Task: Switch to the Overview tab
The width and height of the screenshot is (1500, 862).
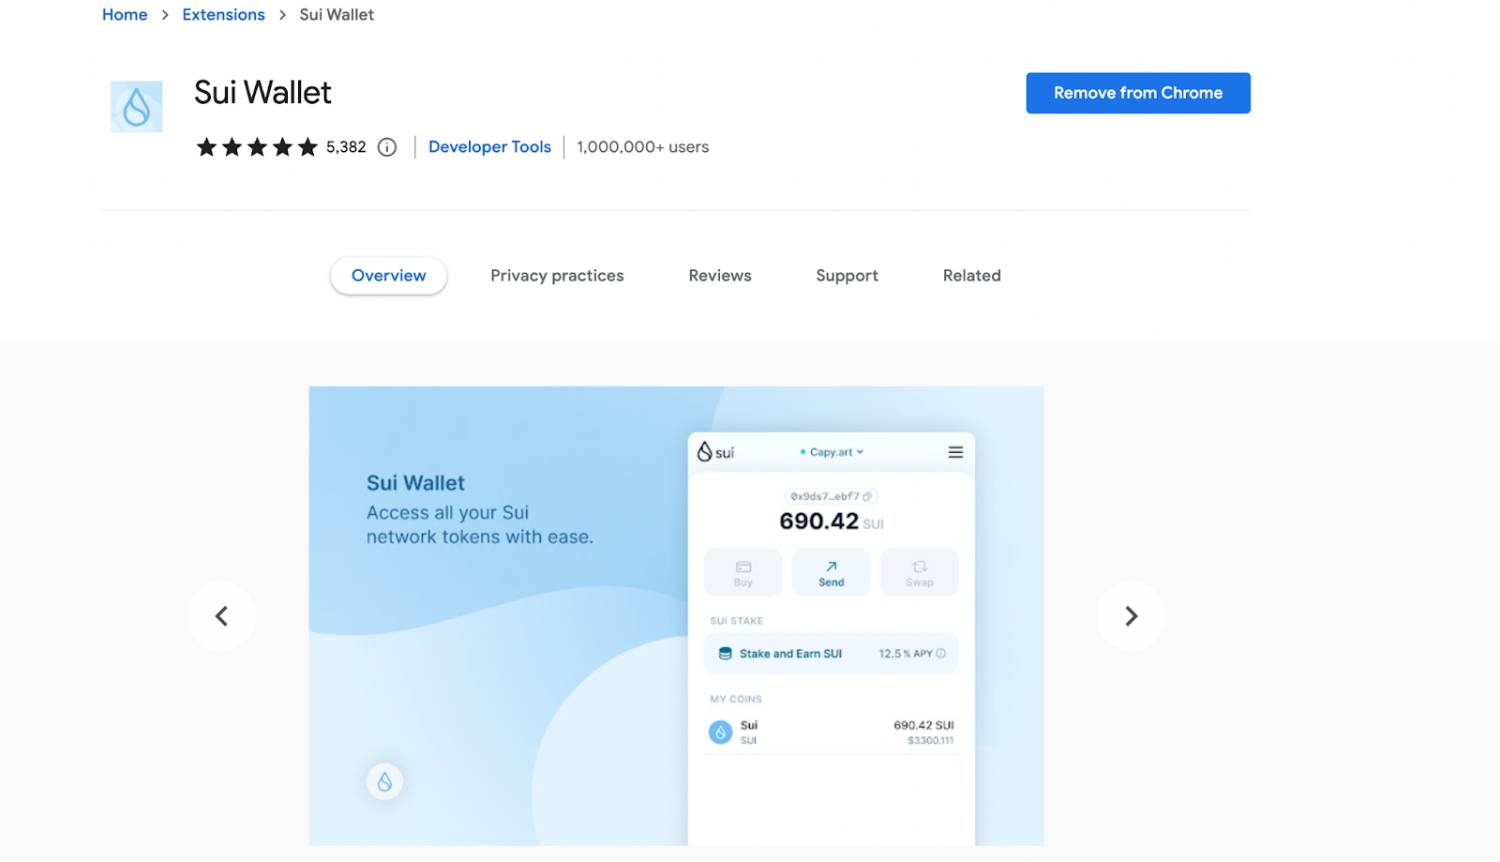Action: coord(389,276)
